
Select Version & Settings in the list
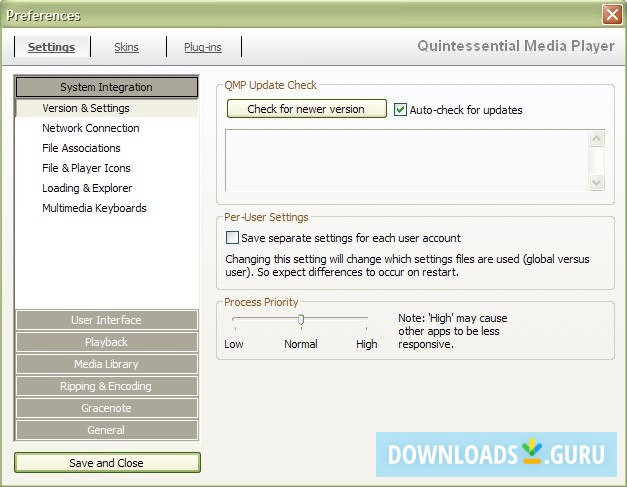(106, 108)
